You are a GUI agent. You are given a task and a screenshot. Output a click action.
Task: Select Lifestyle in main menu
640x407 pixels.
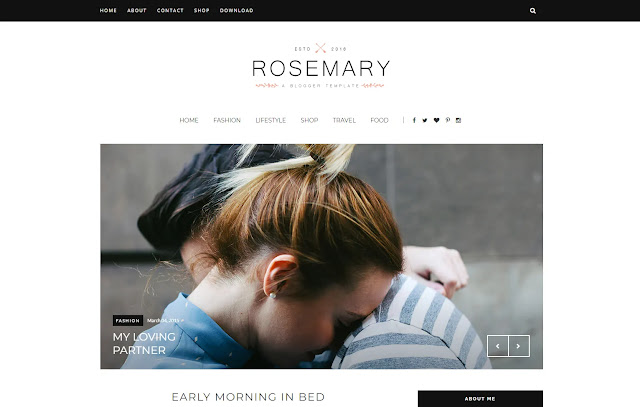271,120
